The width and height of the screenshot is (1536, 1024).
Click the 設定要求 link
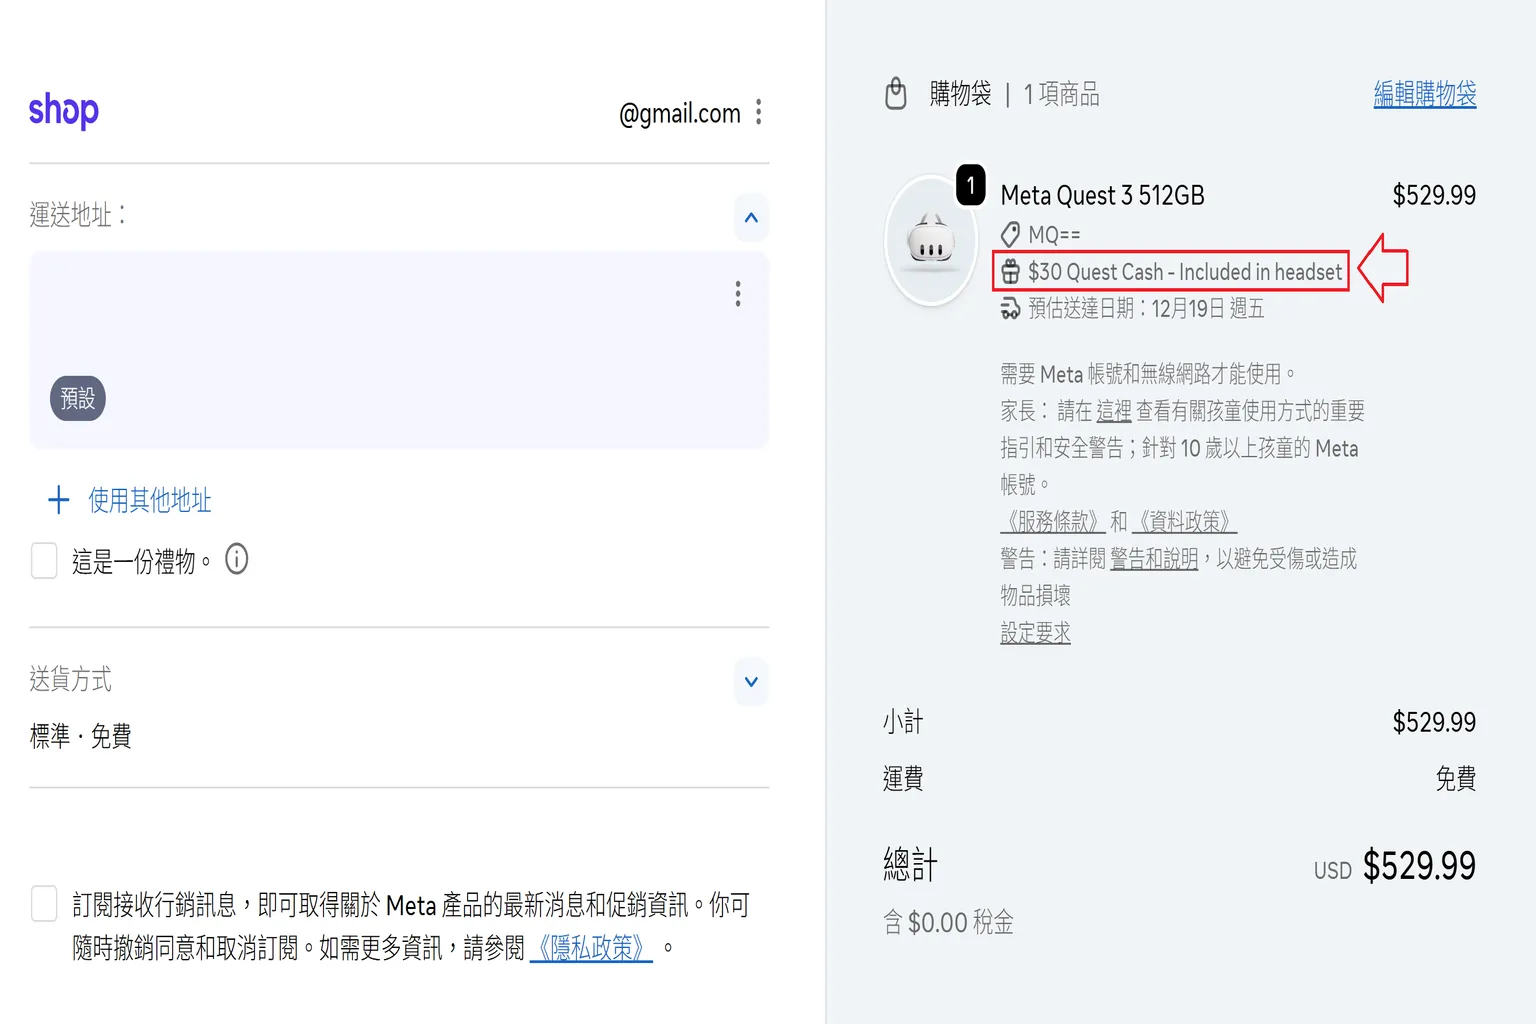1035,632
